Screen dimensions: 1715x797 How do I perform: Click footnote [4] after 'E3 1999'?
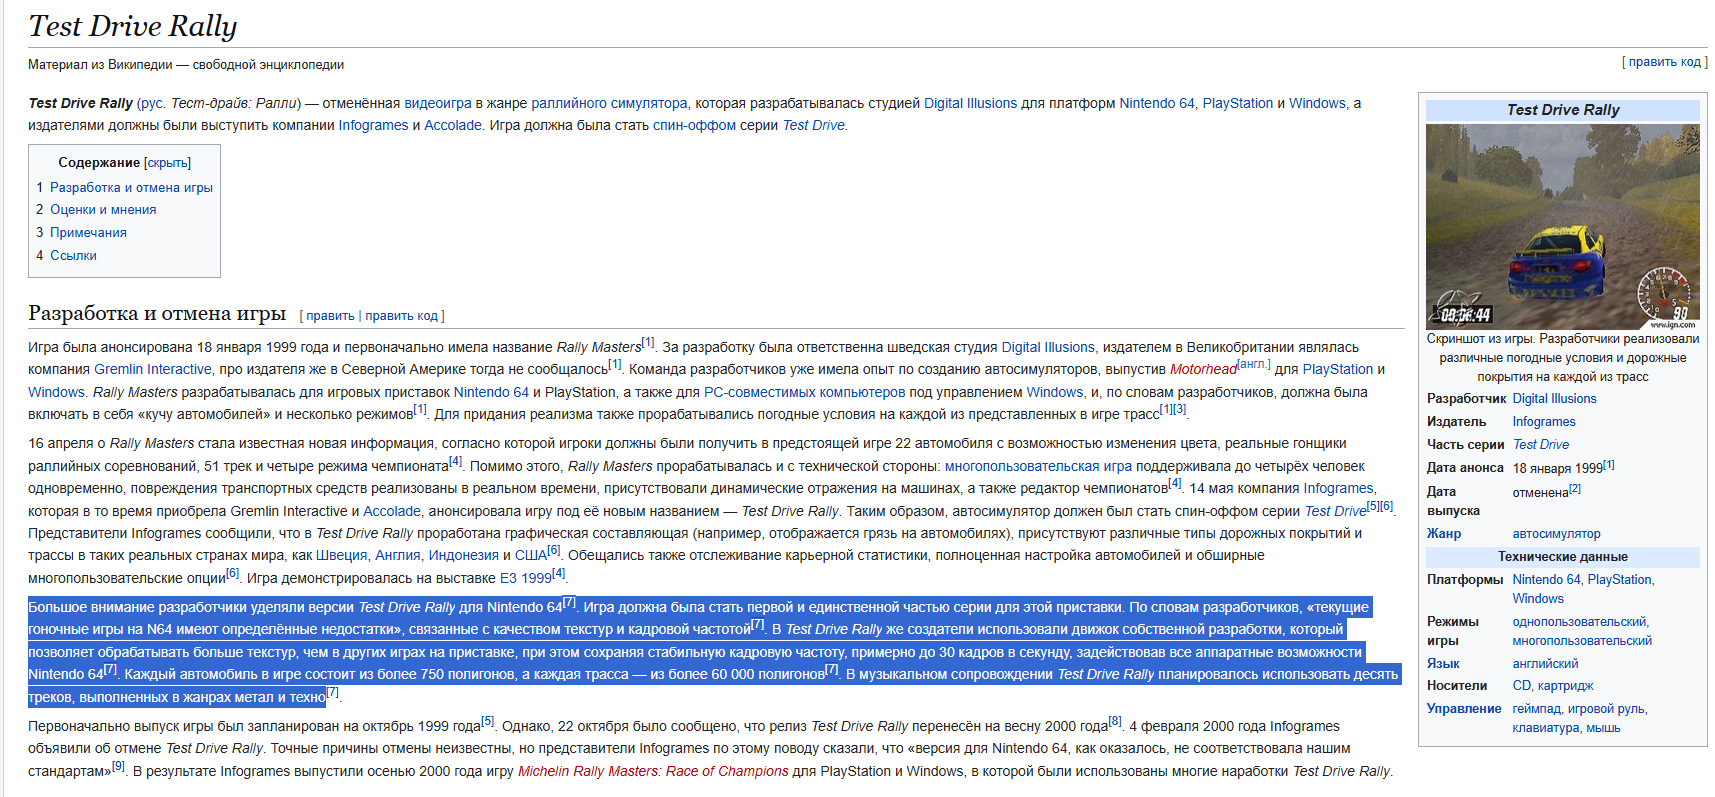558,573
